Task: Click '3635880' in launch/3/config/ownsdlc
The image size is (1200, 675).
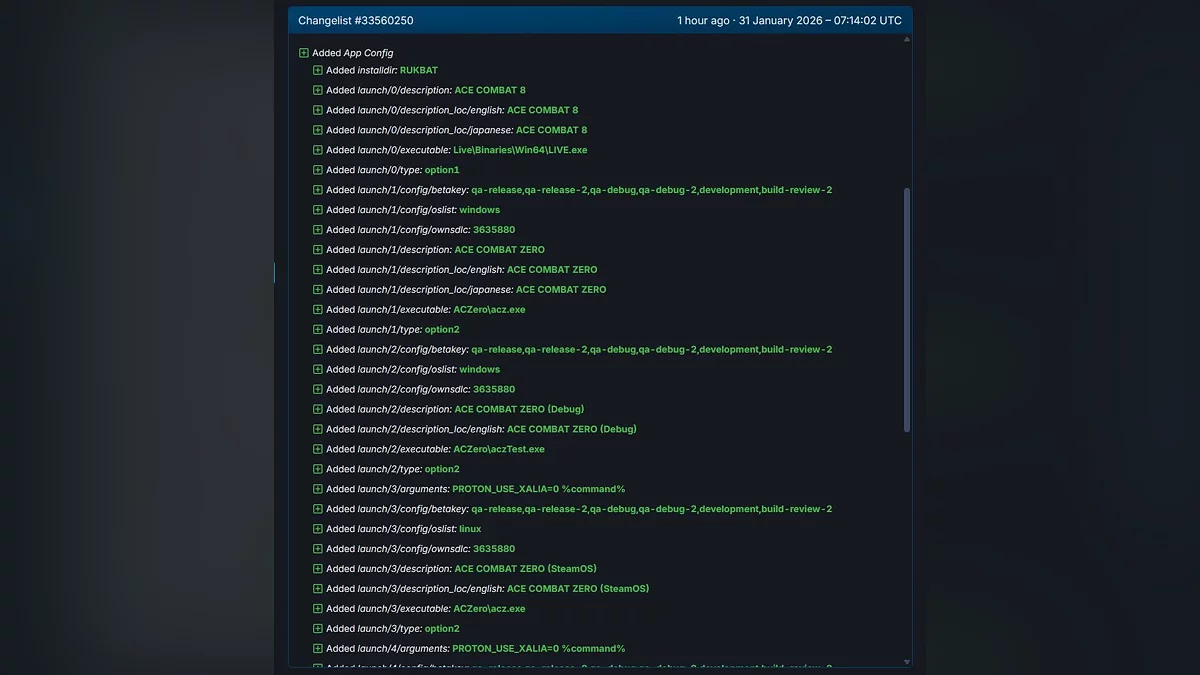Action: coord(494,549)
